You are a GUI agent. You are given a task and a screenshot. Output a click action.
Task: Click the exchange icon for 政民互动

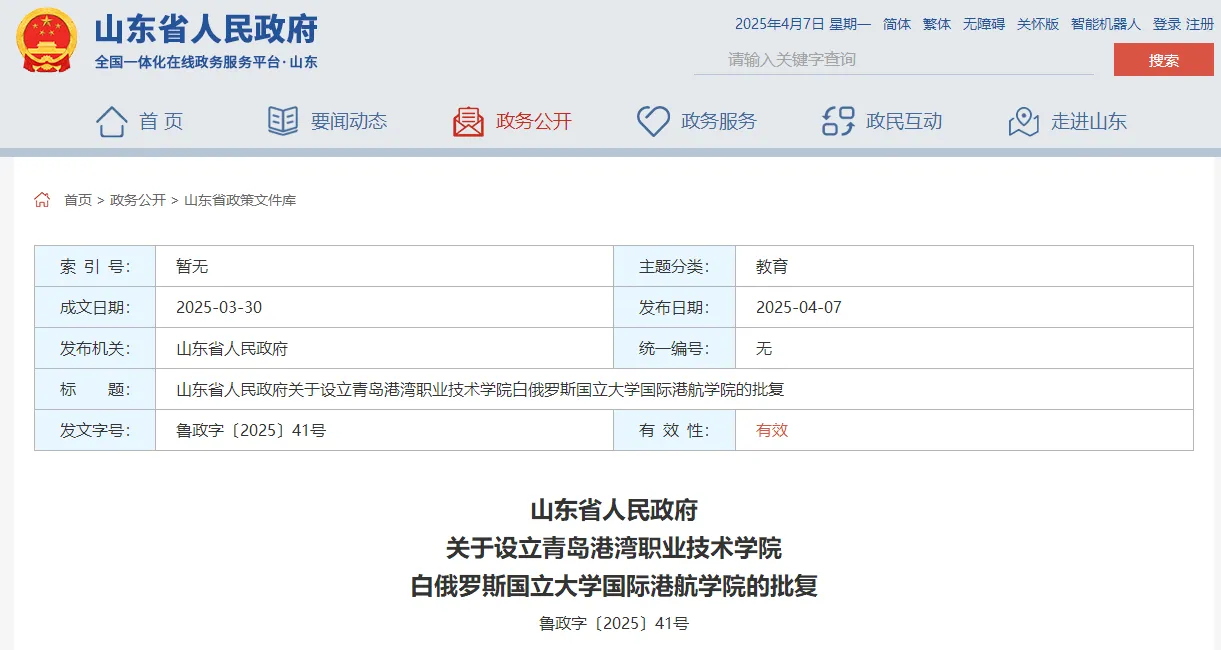838,122
